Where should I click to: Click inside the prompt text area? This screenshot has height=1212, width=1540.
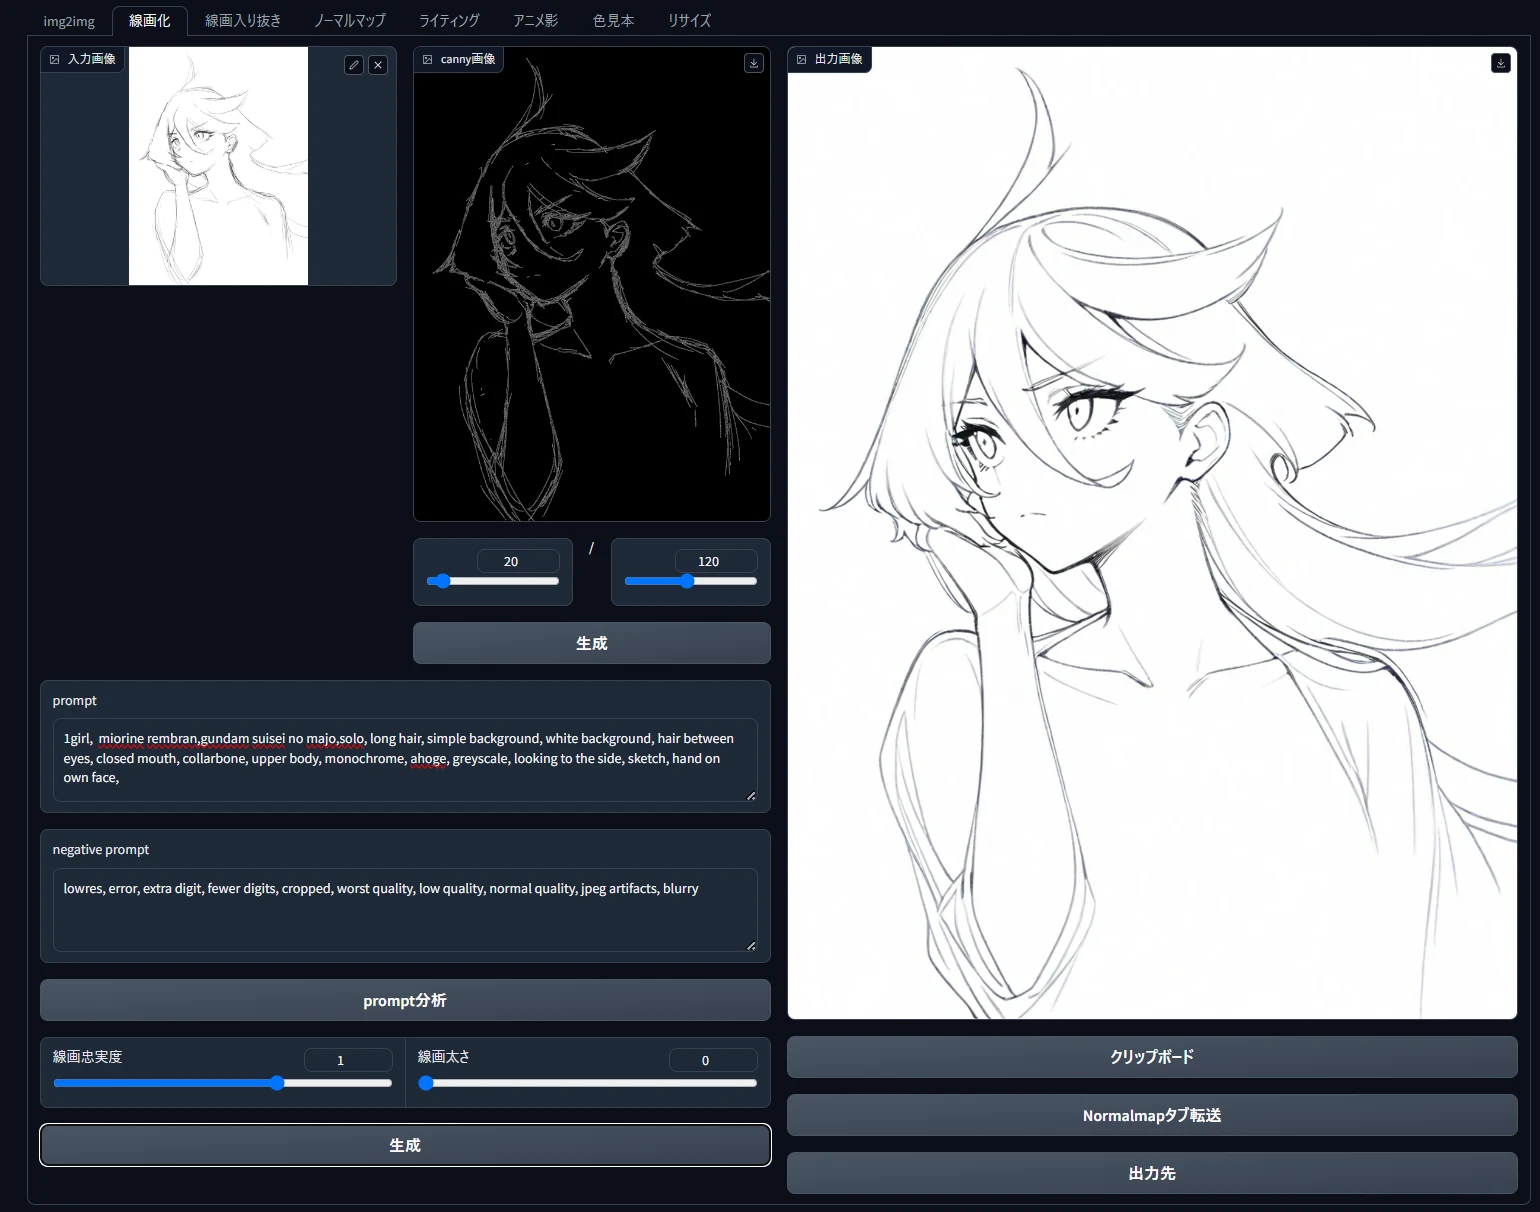(405, 760)
